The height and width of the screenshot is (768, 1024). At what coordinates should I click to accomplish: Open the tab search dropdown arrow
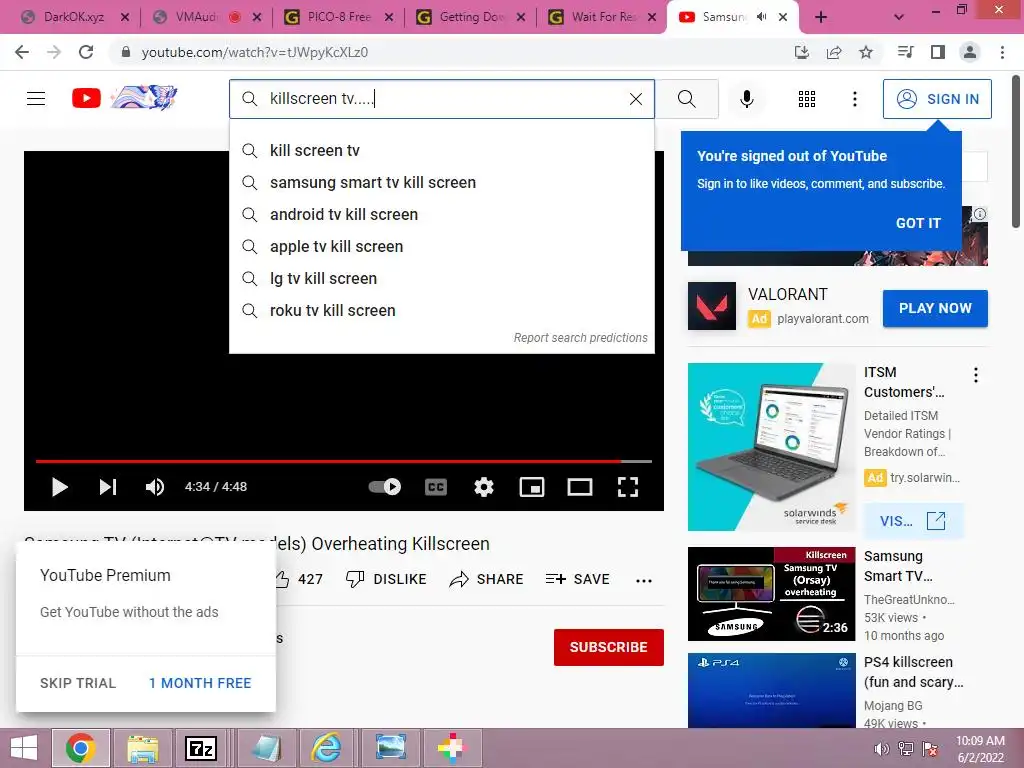coord(899,18)
